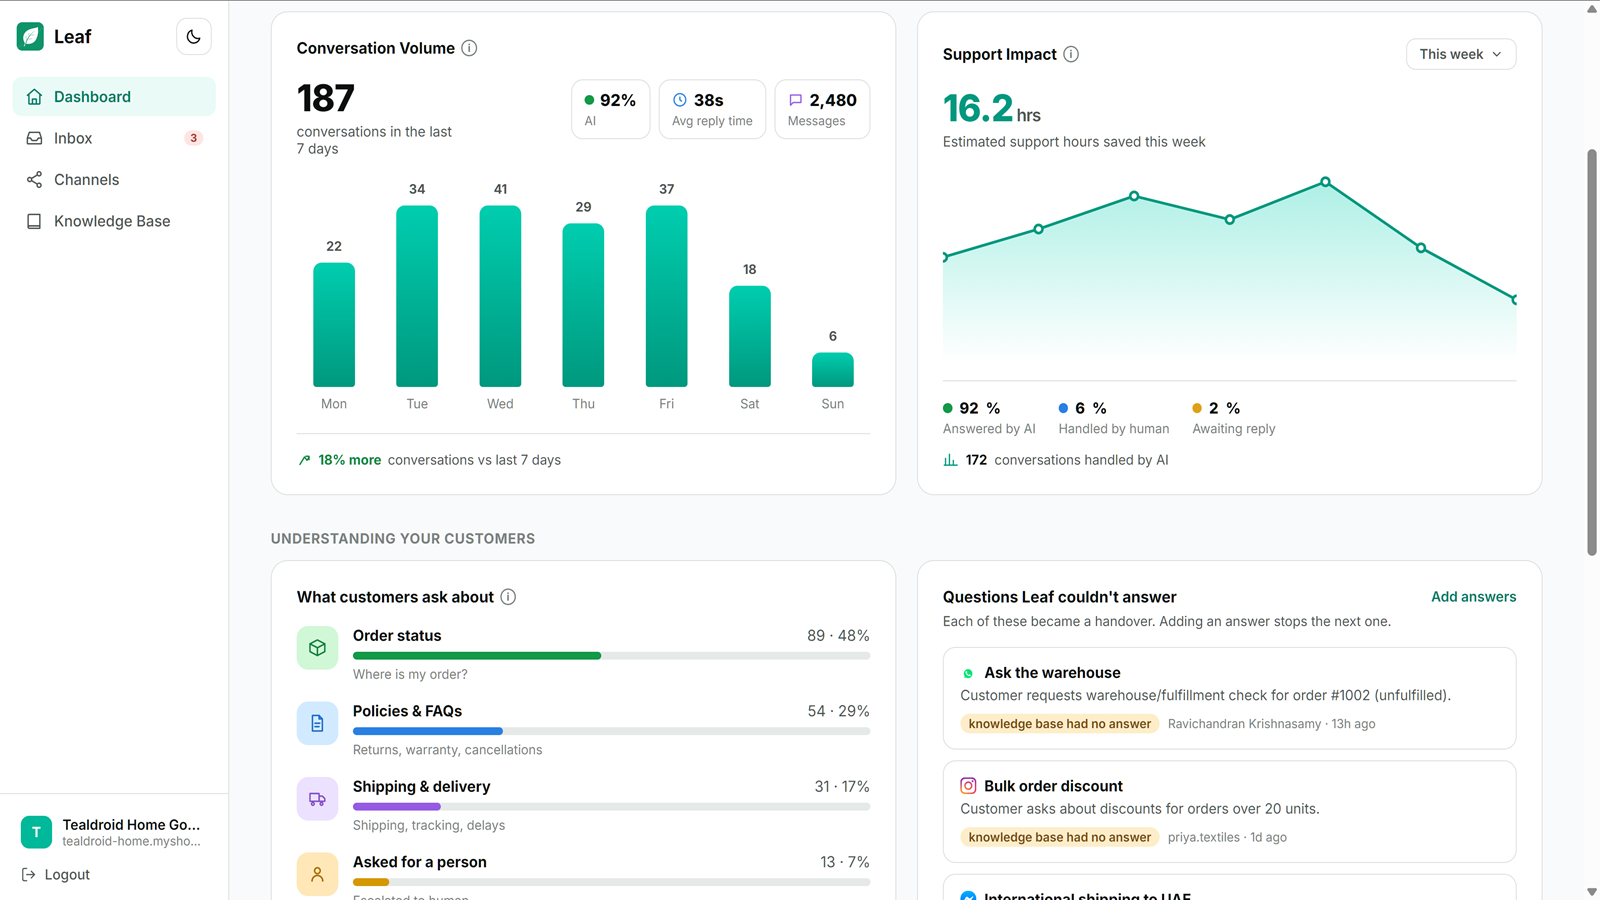Toggle dark mode moon icon
1600x900 pixels.
pyautogui.click(x=193, y=37)
